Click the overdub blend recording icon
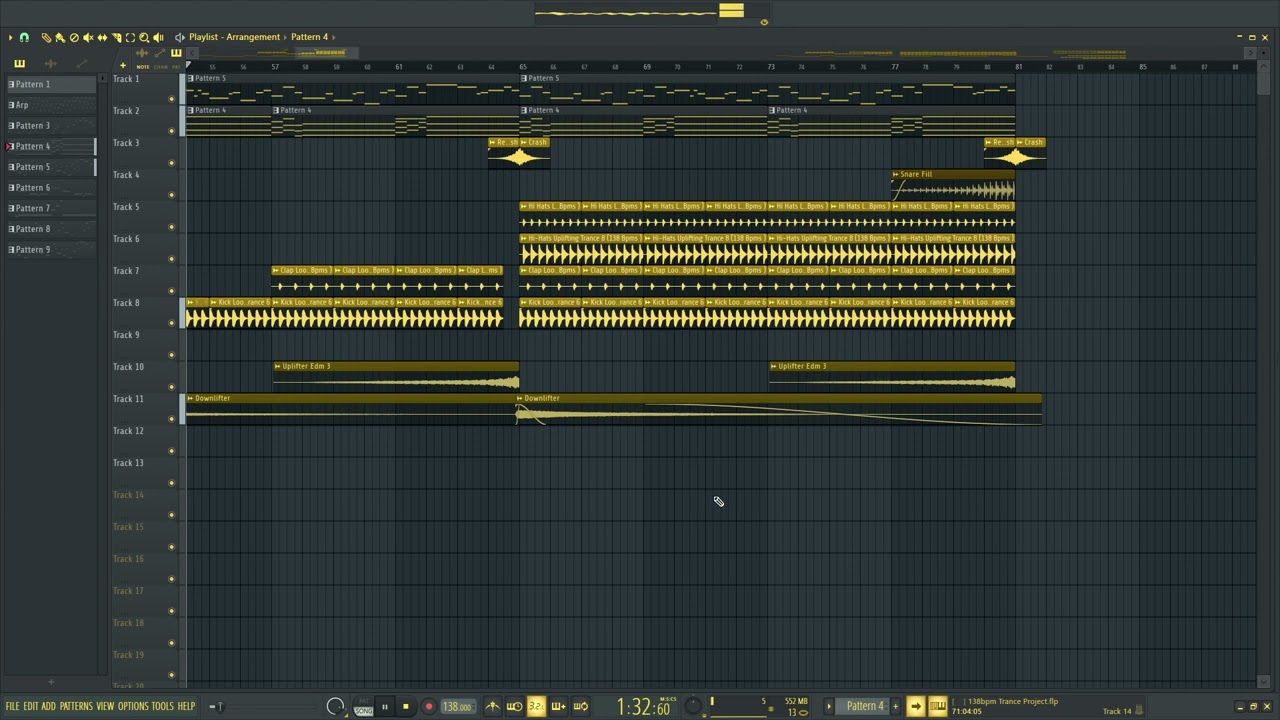The width and height of the screenshot is (1280, 720). coord(558,706)
